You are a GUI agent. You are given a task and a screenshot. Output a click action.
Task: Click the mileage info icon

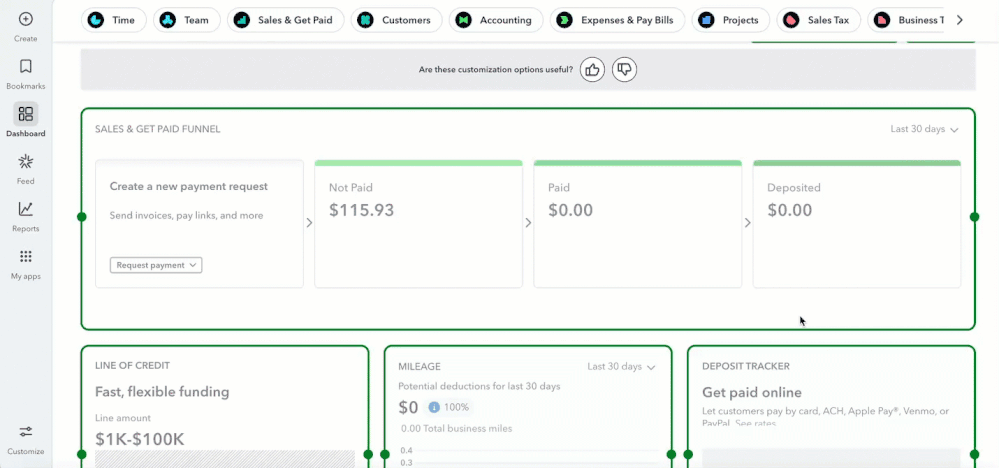433,407
